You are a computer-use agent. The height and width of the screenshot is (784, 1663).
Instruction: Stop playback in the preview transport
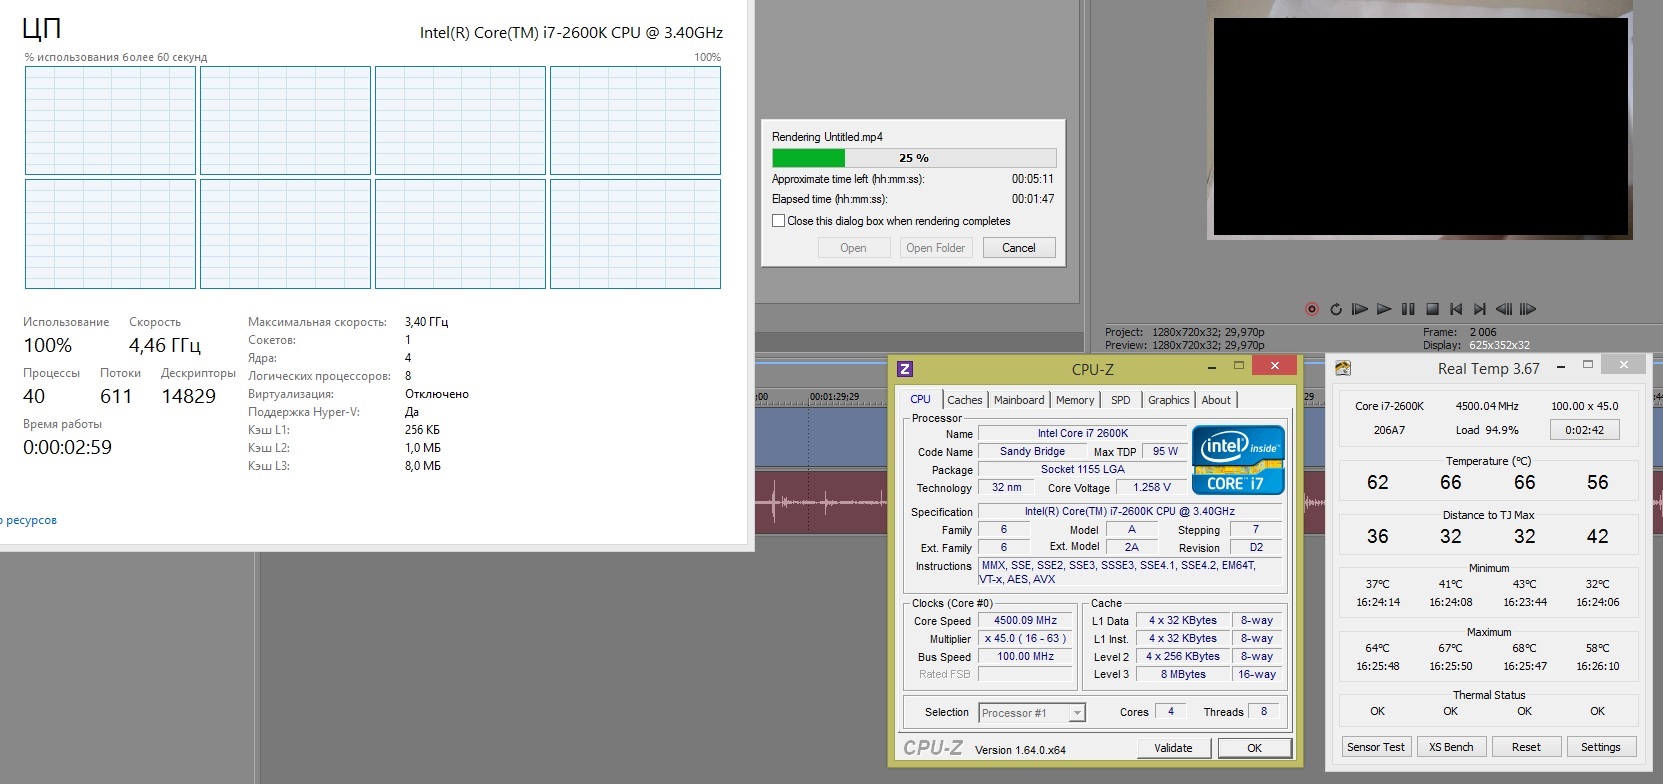(x=1432, y=309)
